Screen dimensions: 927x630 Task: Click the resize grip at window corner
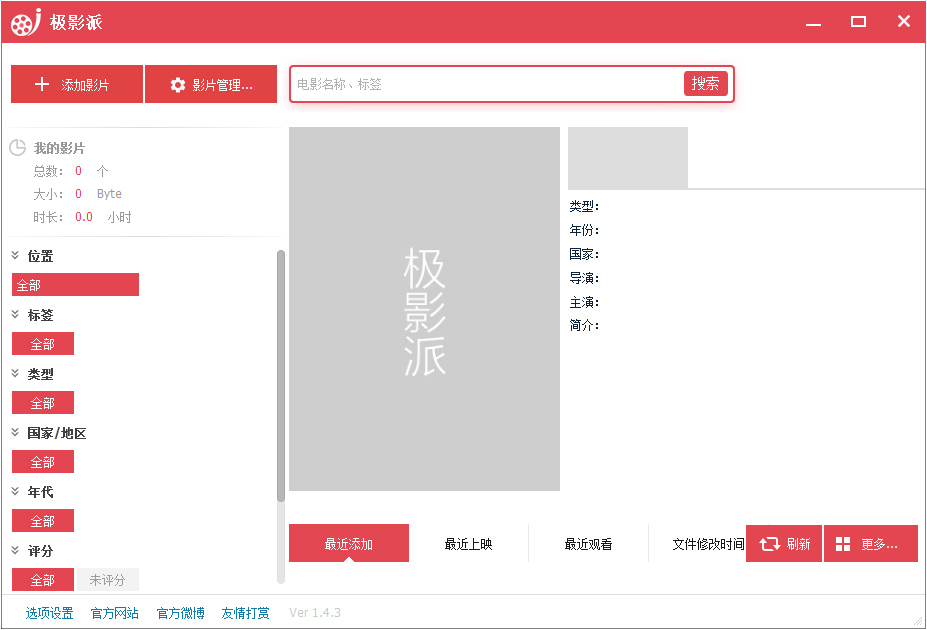(x=917, y=620)
